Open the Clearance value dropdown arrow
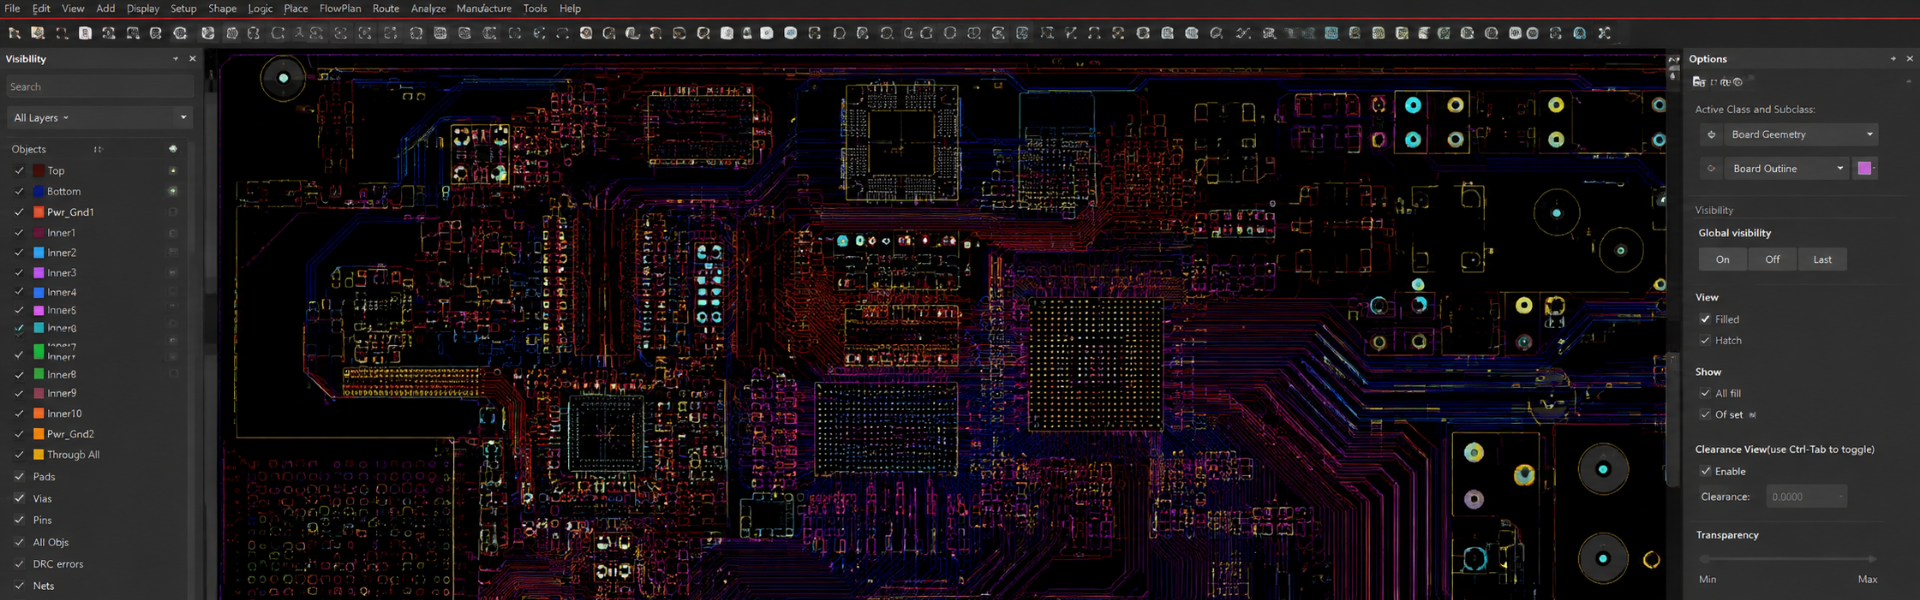Viewport: 1920px width, 600px height. 1839,497
